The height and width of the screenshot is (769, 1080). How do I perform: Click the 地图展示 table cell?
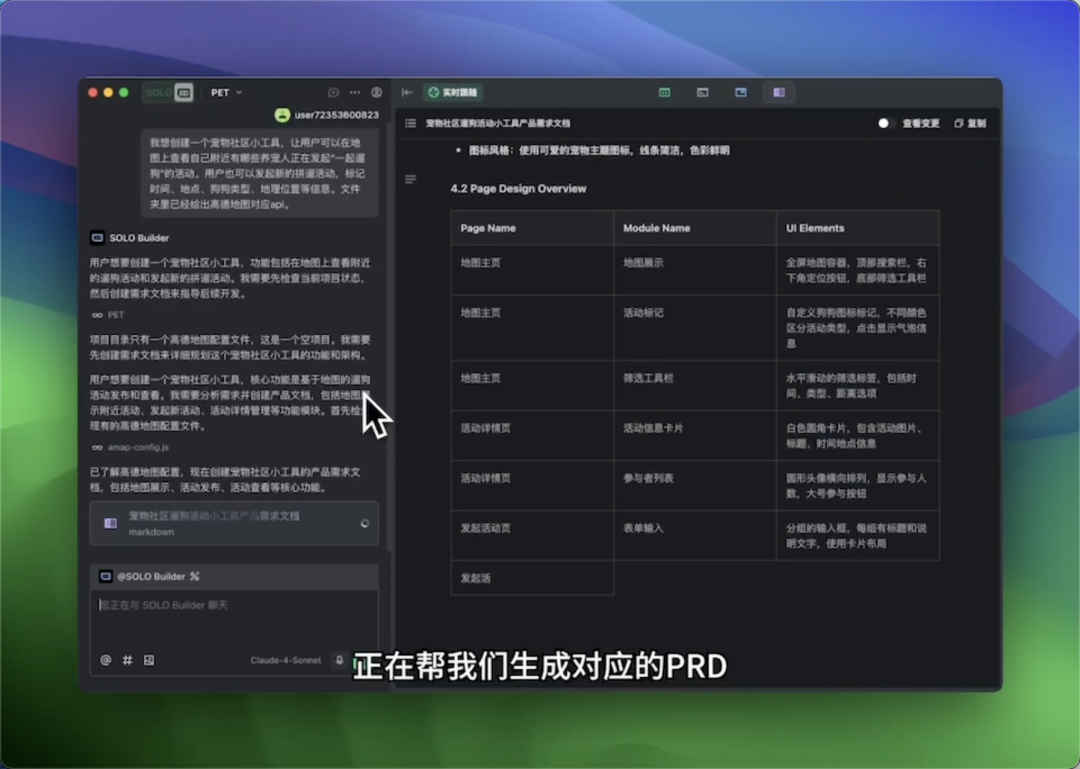click(x=694, y=270)
